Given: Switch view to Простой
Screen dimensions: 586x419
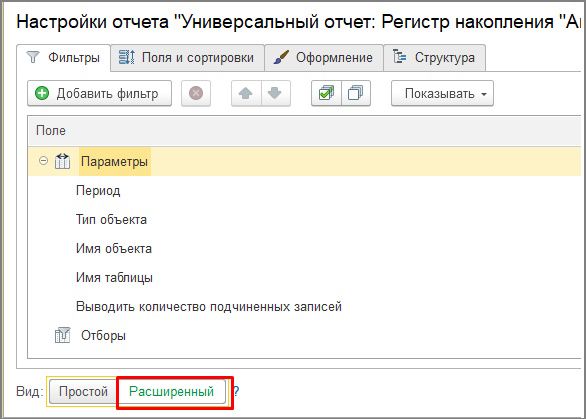Looking at the screenshot, I should coord(83,391).
